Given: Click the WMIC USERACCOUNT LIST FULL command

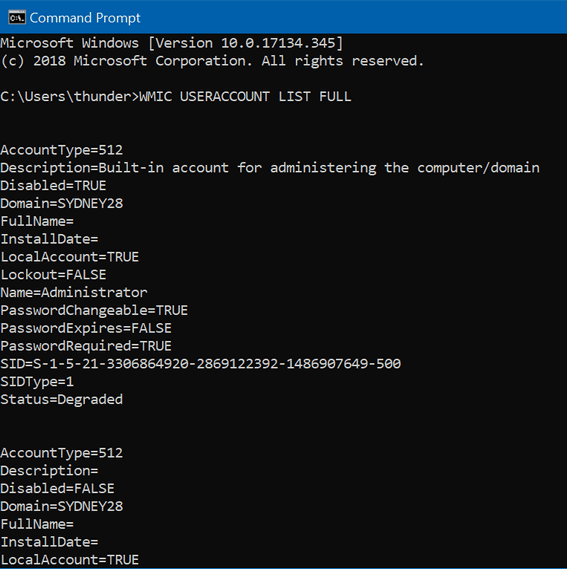Looking at the screenshot, I should [245, 97].
